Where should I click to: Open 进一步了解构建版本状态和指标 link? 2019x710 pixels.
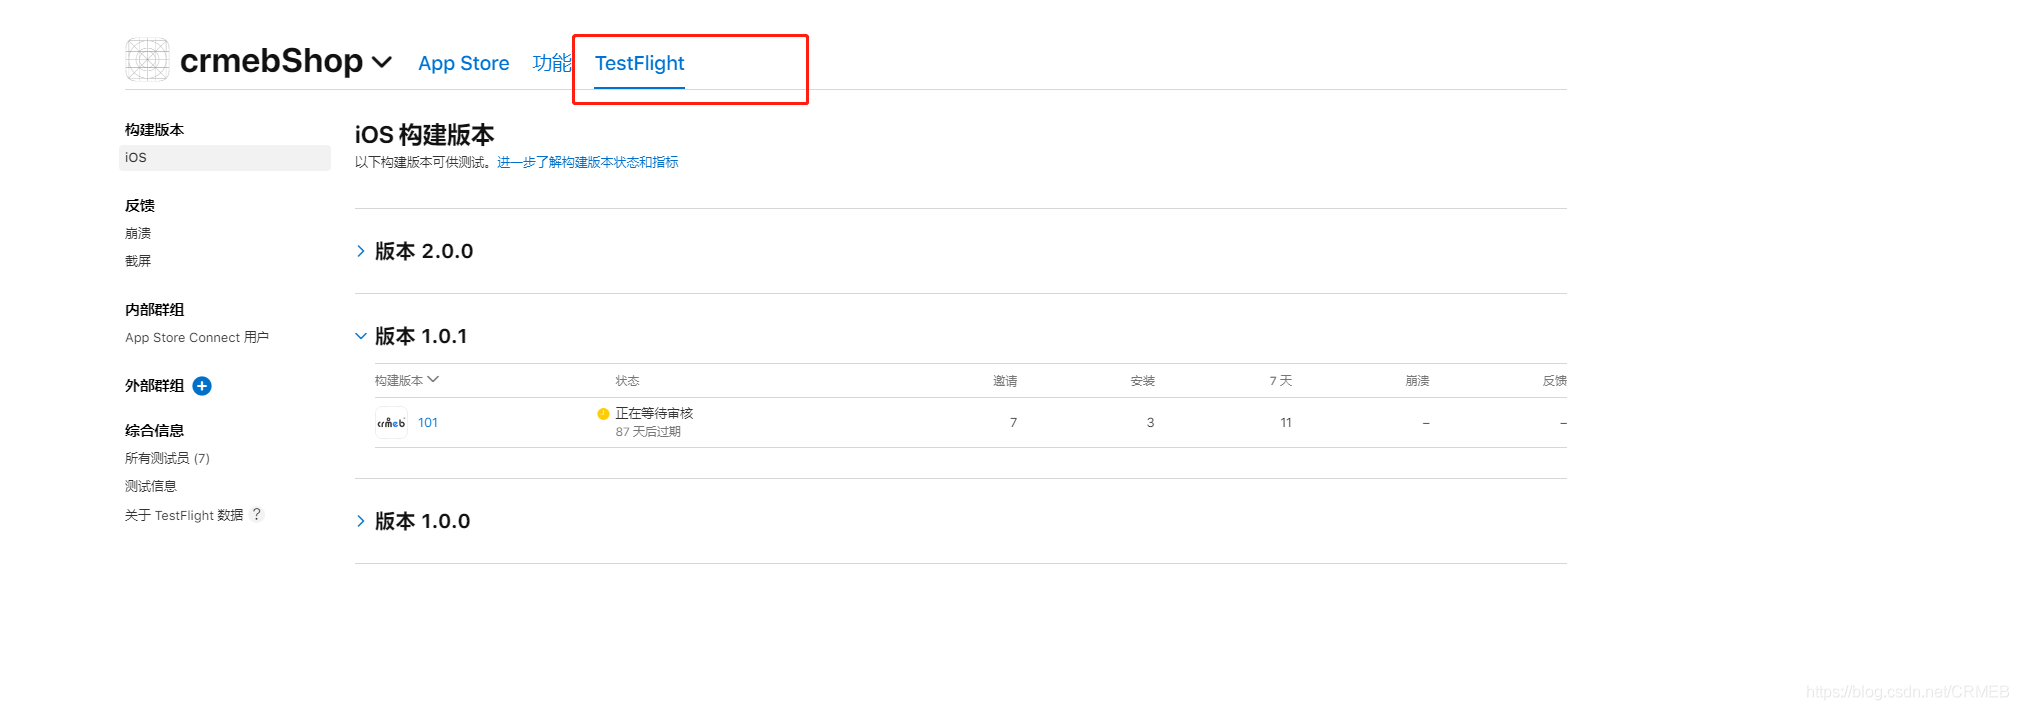[x=588, y=162]
